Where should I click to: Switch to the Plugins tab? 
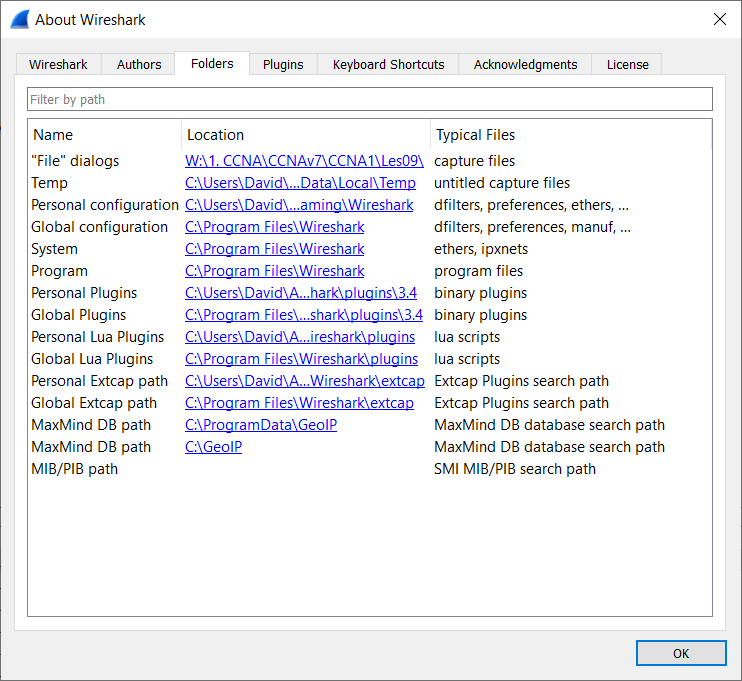(x=283, y=64)
